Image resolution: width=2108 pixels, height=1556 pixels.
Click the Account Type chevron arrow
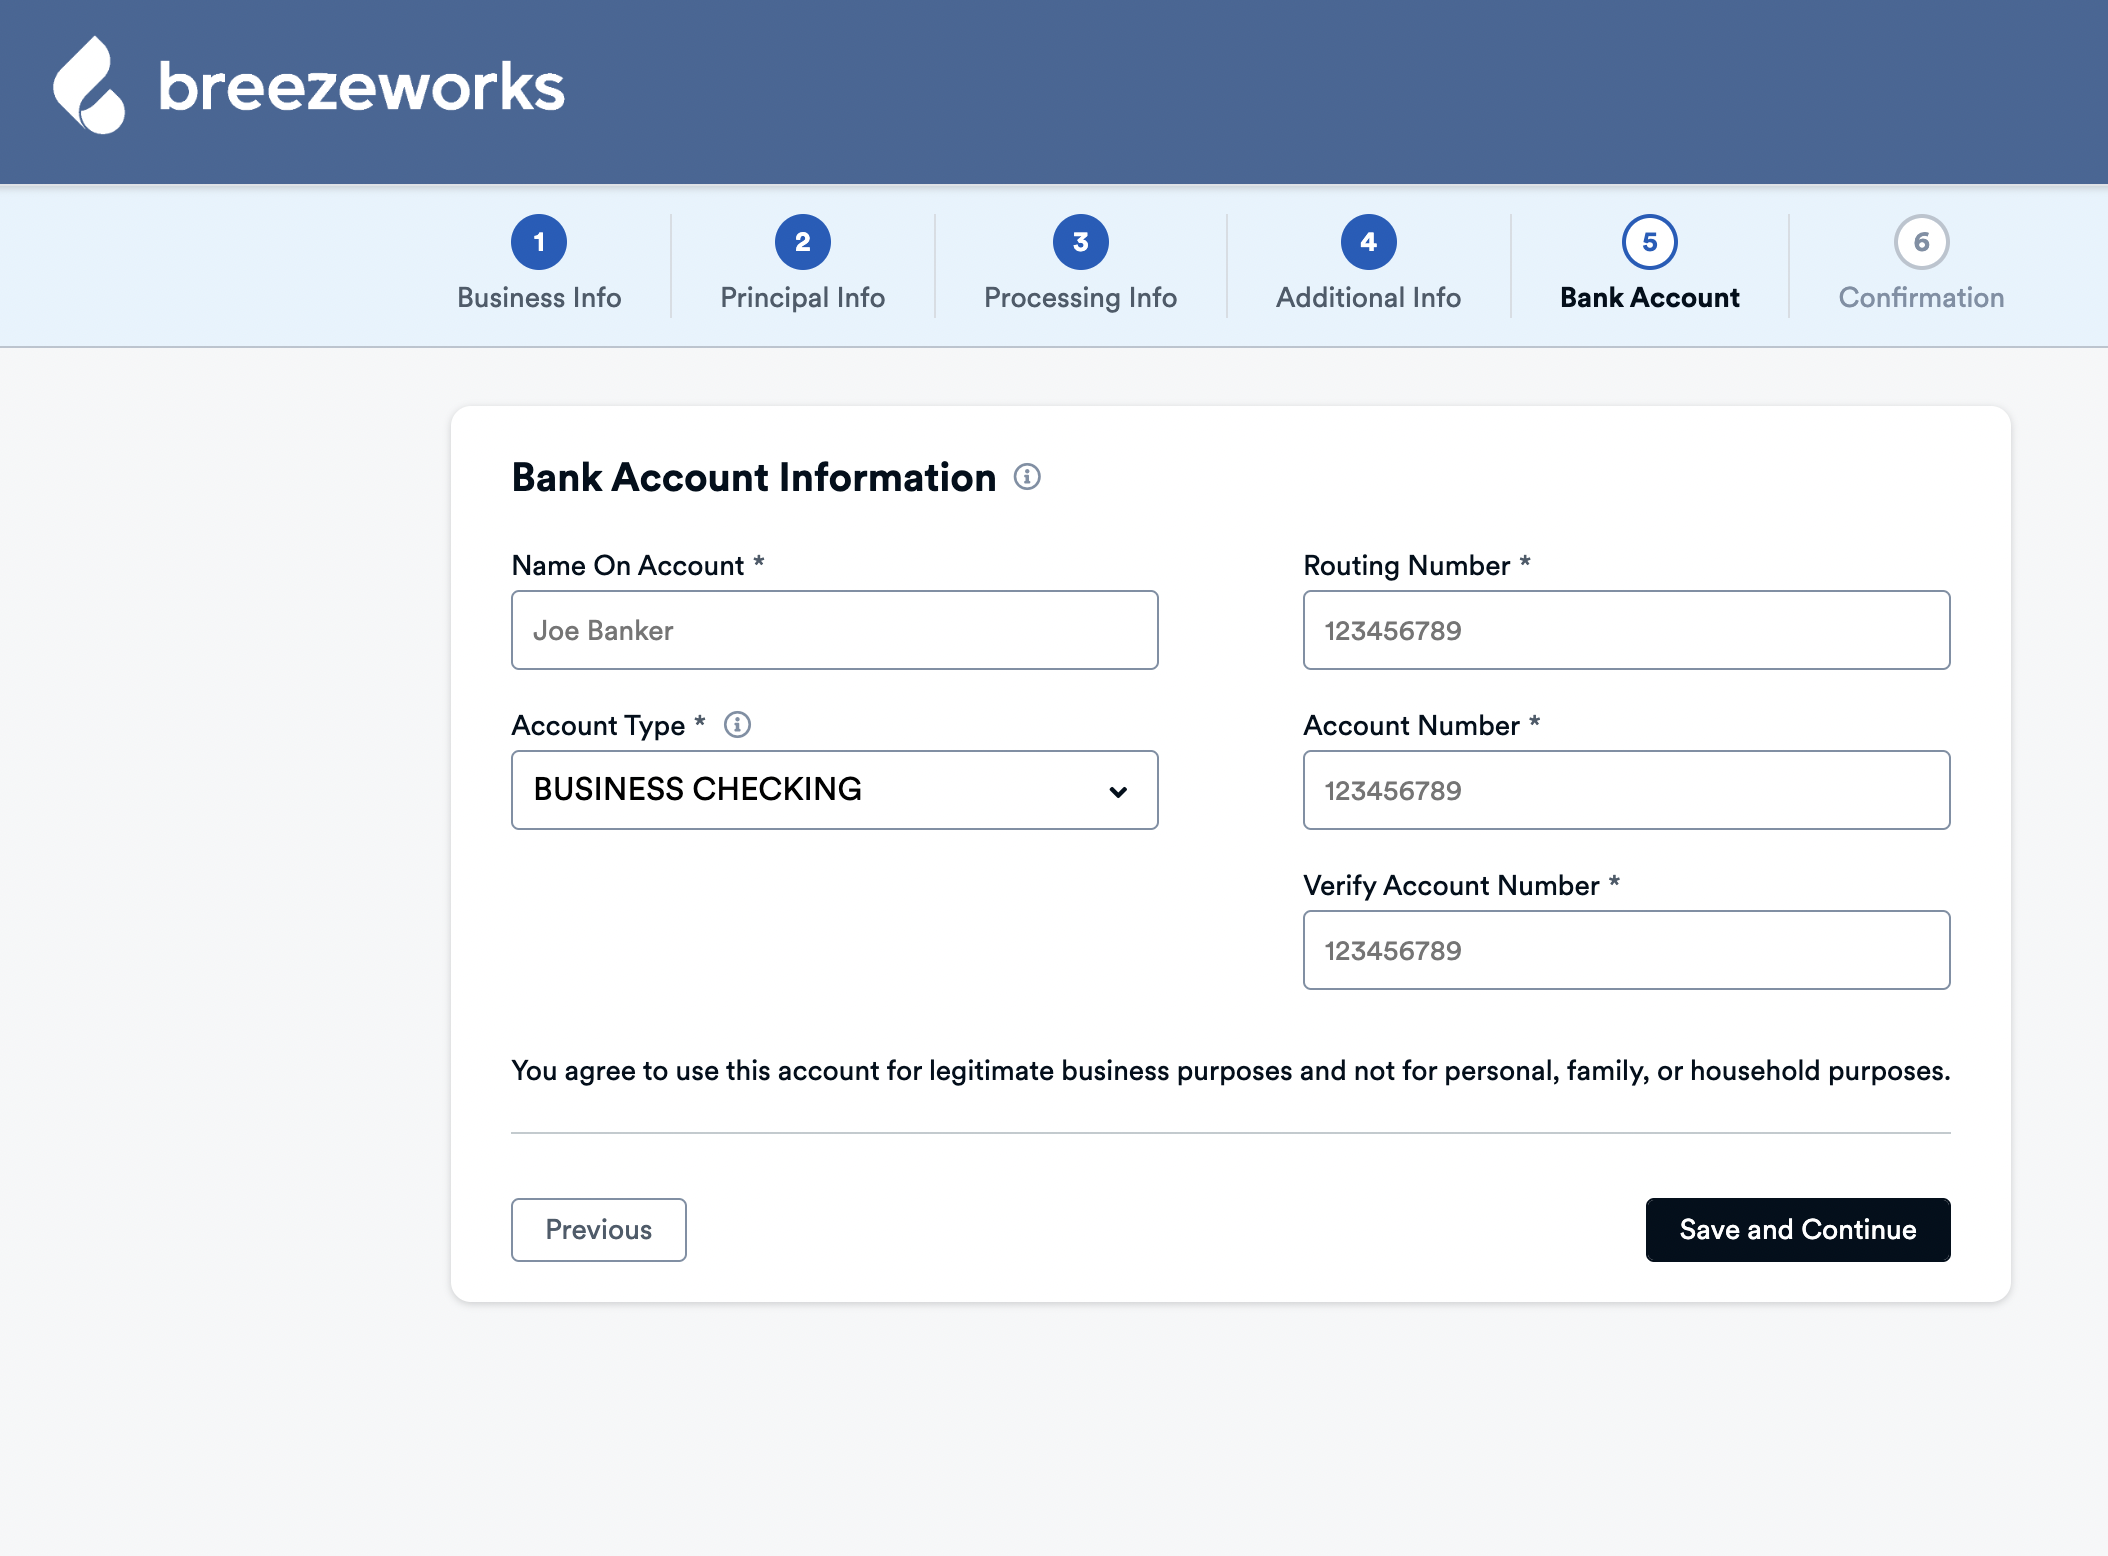pos(1118,792)
